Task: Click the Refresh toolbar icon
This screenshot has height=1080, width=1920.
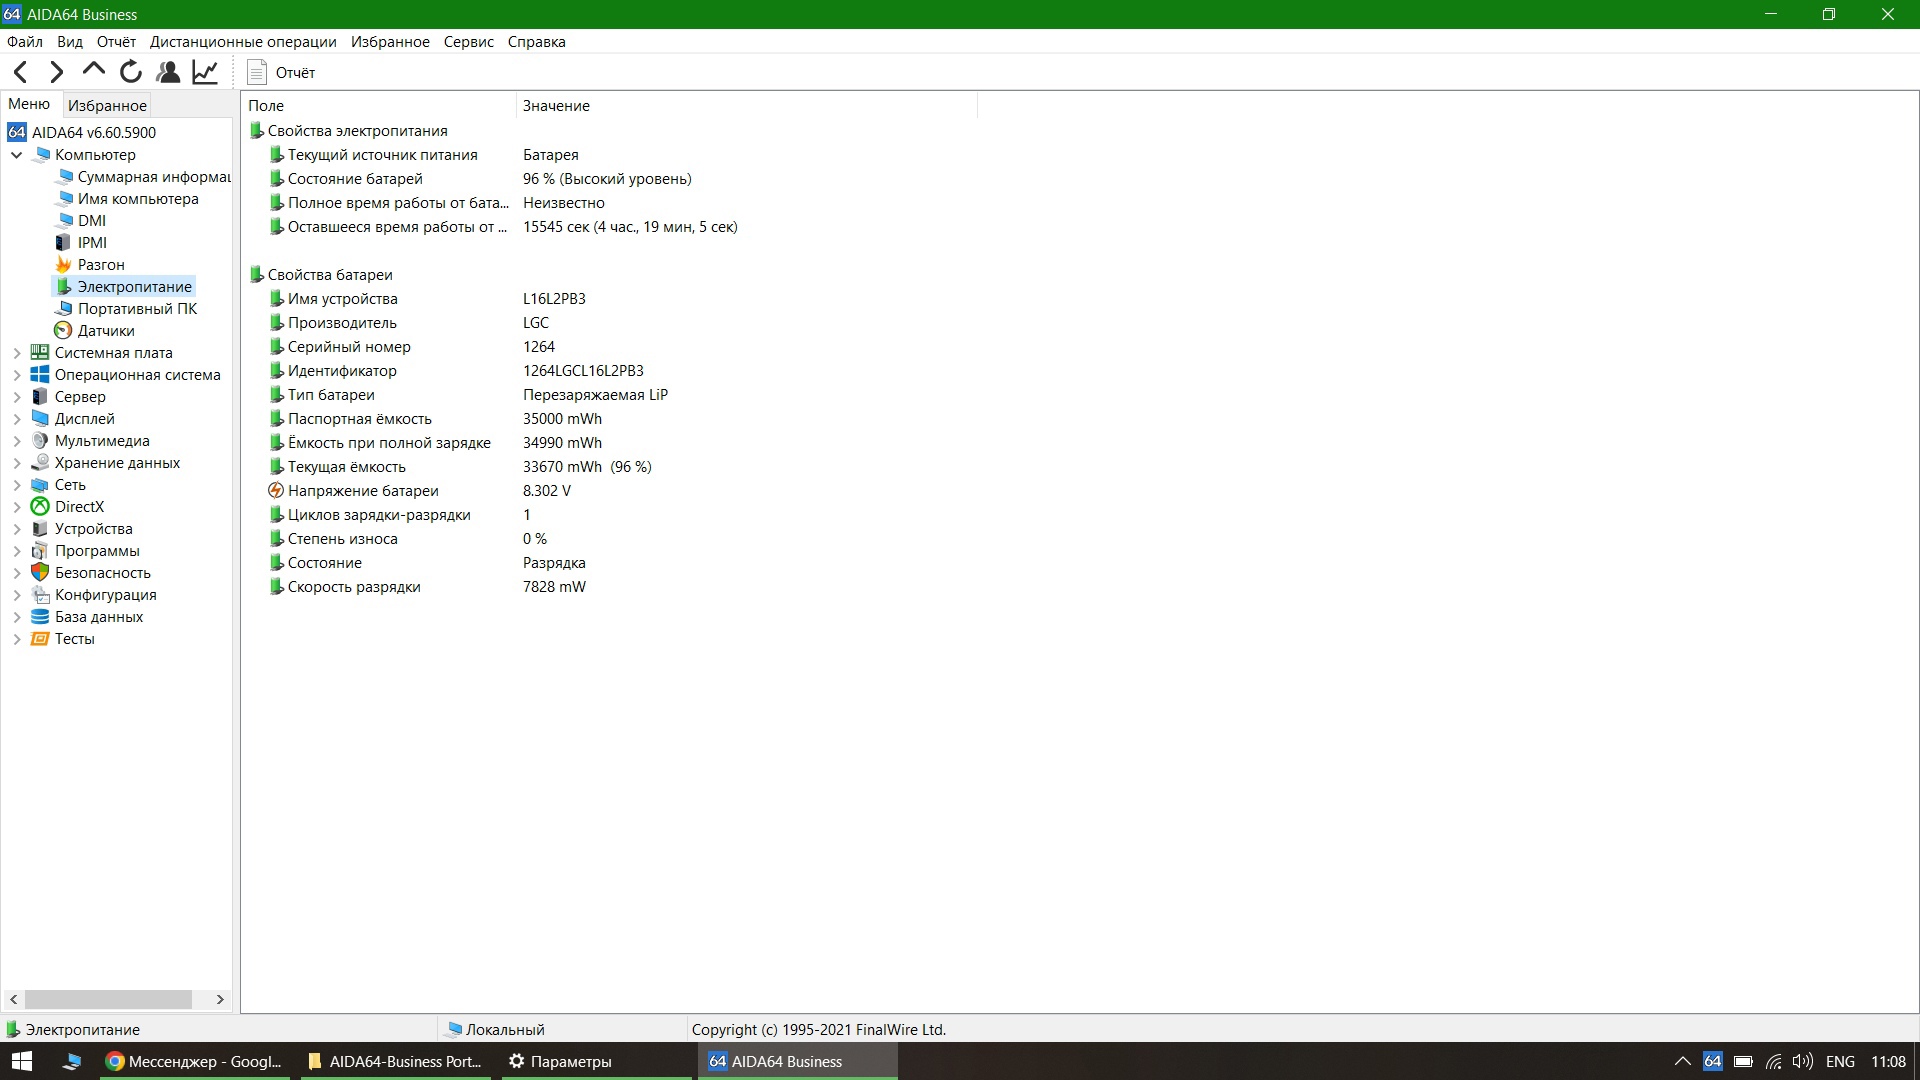Action: pos(130,72)
